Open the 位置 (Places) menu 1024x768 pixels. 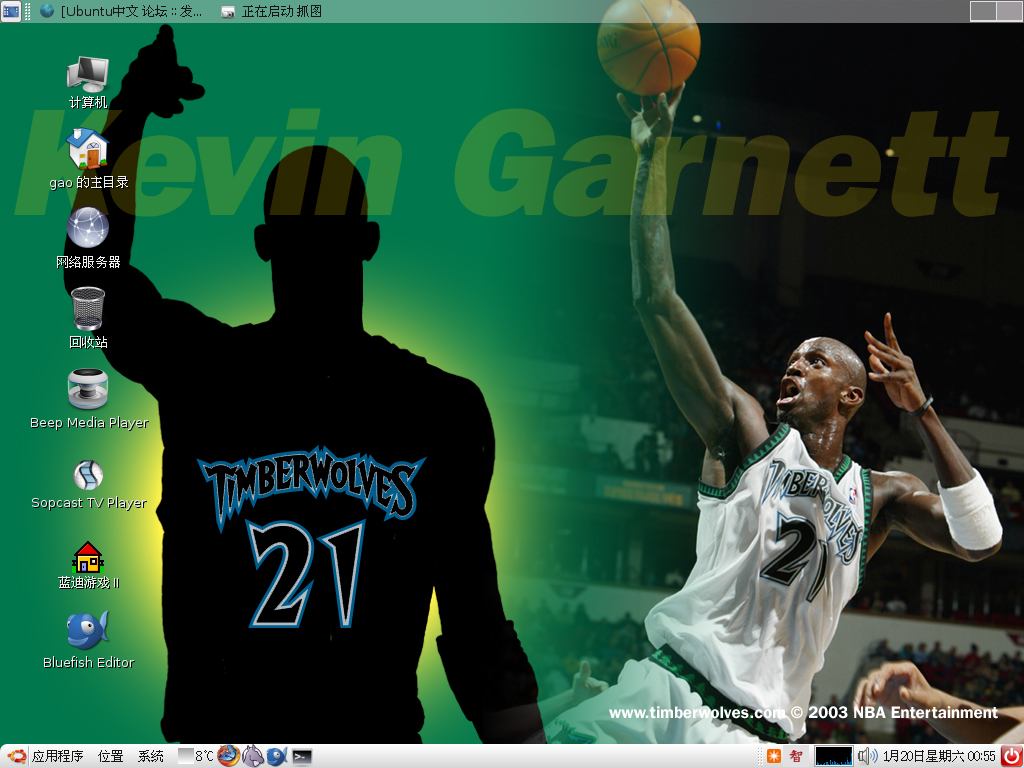click(110, 756)
